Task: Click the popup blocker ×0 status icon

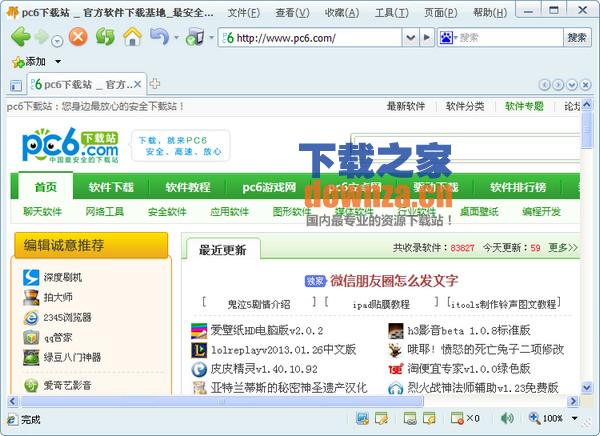Action: 465,418
